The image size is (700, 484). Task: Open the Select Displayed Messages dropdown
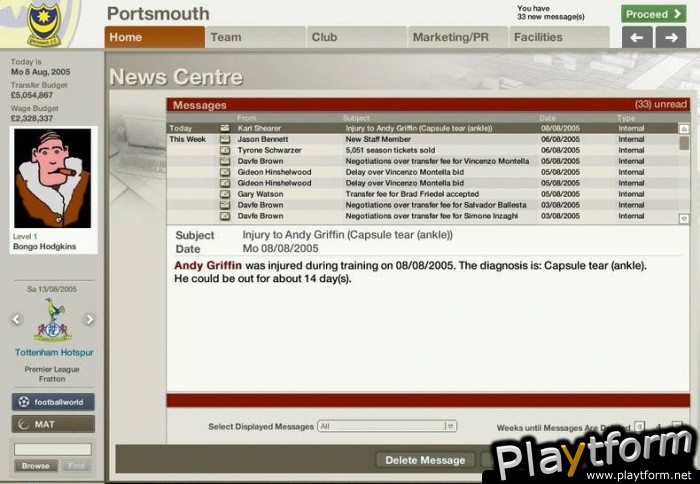pyautogui.click(x=387, y=426)
